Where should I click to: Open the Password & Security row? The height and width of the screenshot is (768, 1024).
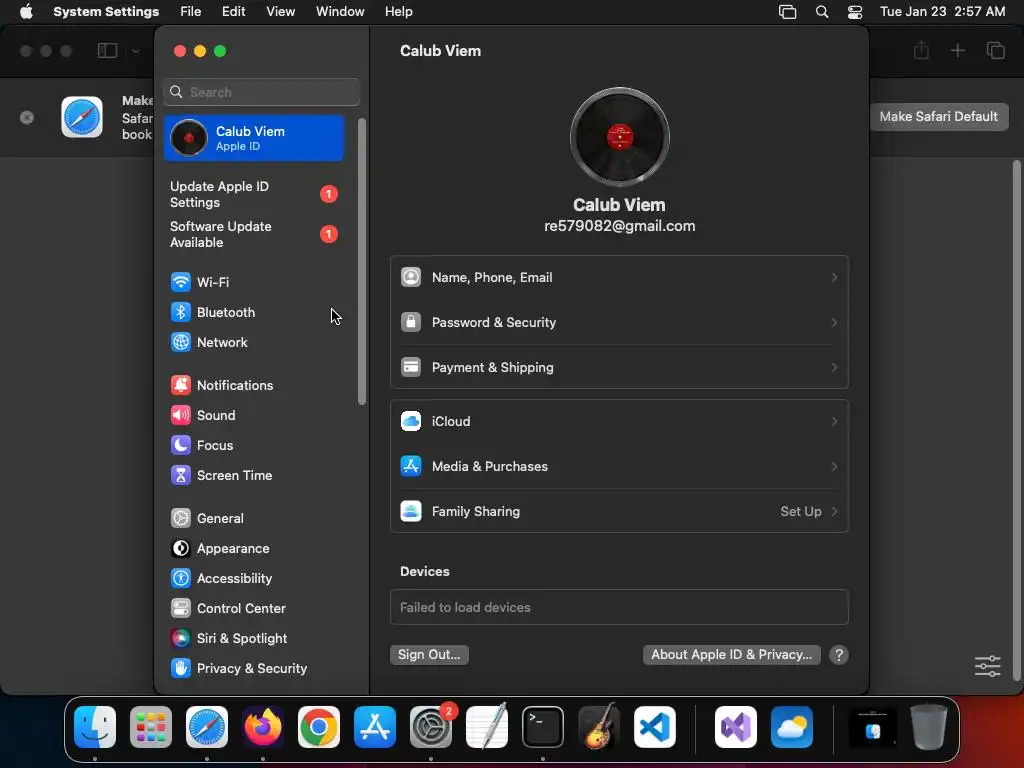(x=619, y=323)
